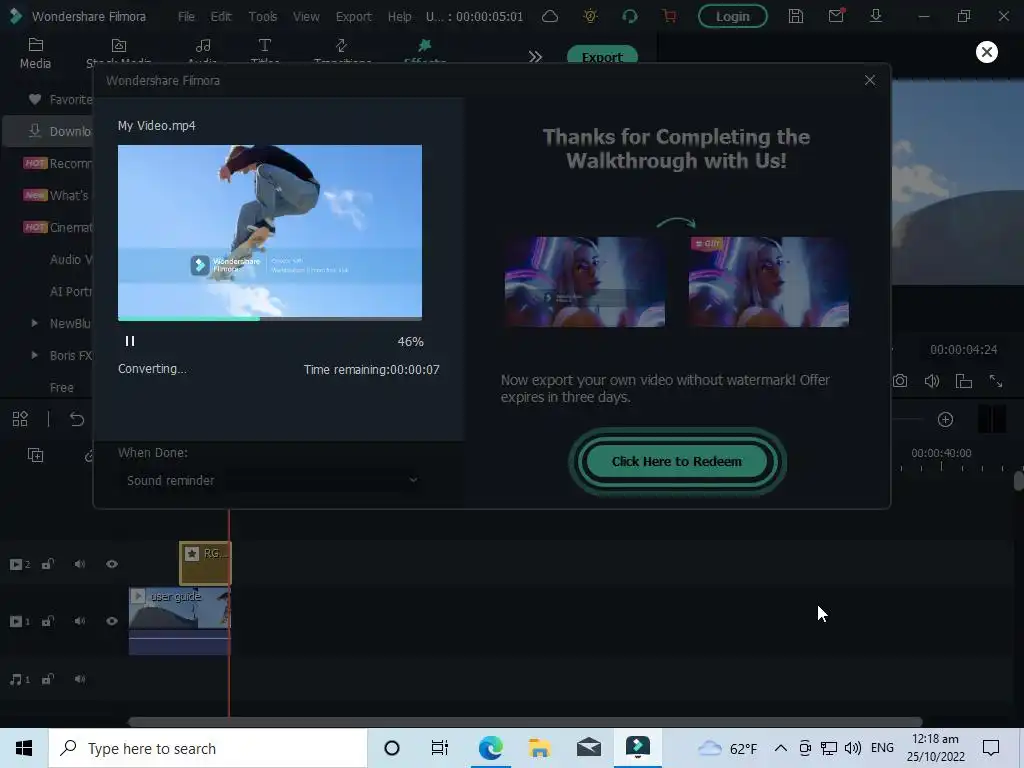Click the Filmora icon on taskbar
The height and width of the screenshot is (768, 1024).
point(637,747)
